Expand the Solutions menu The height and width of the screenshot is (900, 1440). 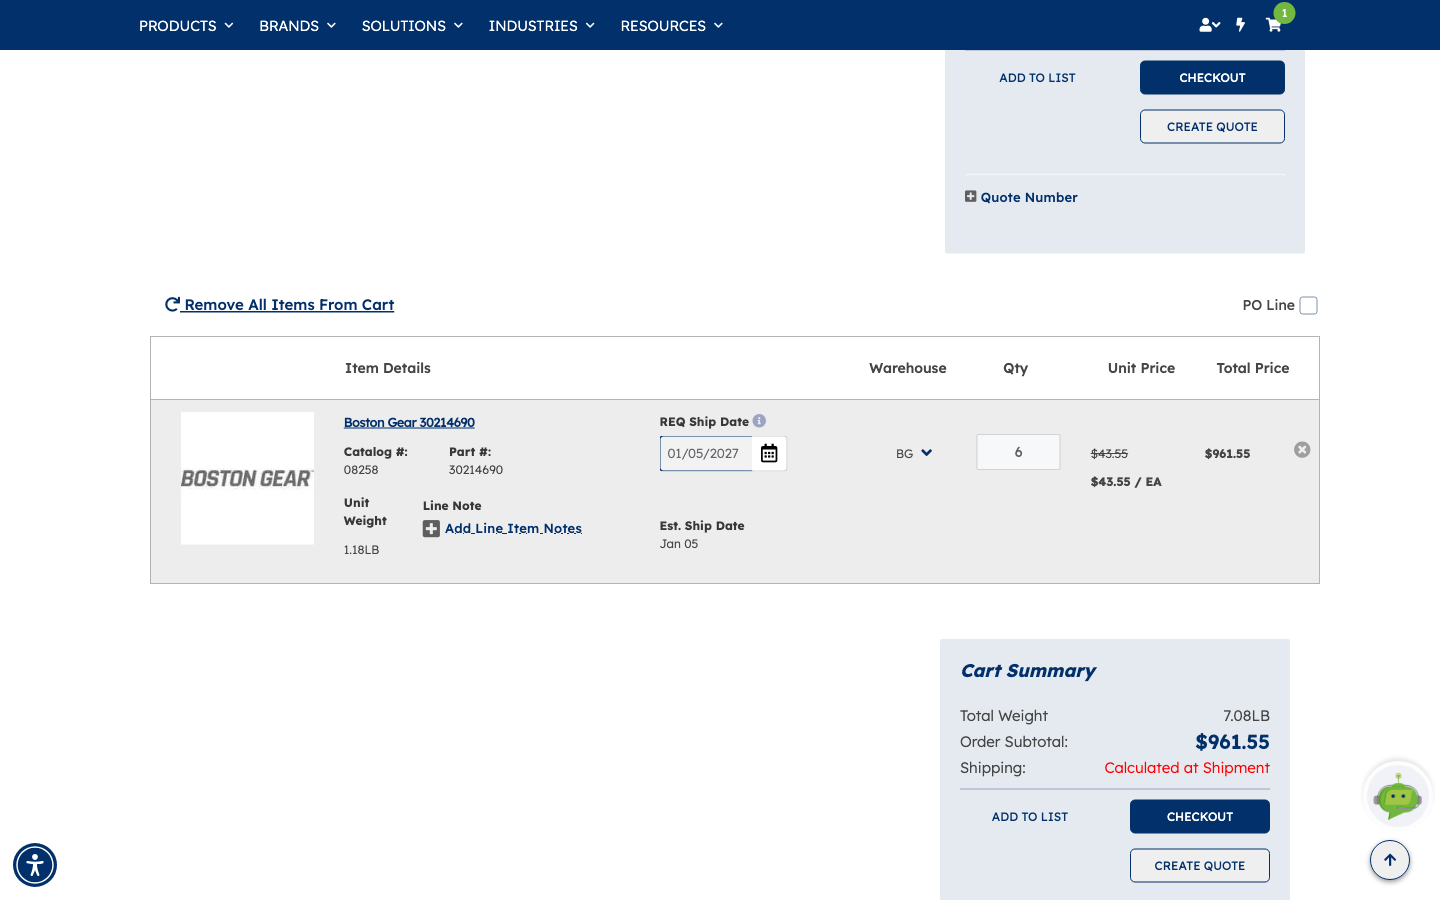(412, 25)
